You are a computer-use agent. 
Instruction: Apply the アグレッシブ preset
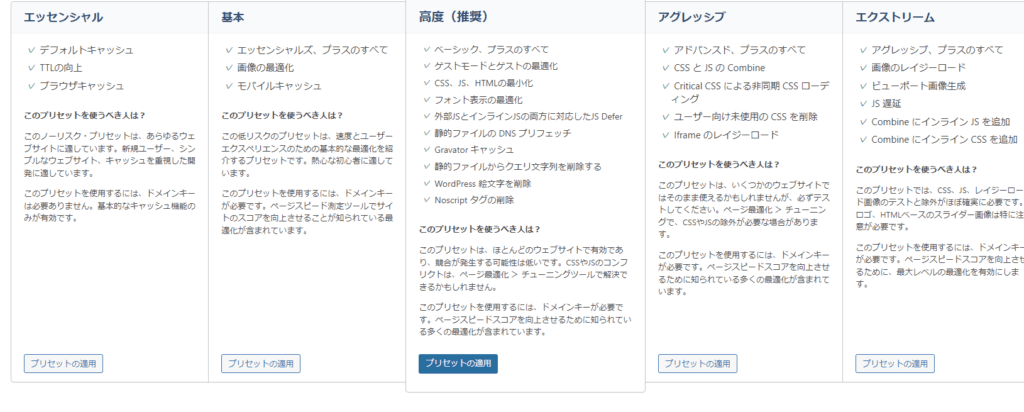pyautogui.click(x=698, y=364)
